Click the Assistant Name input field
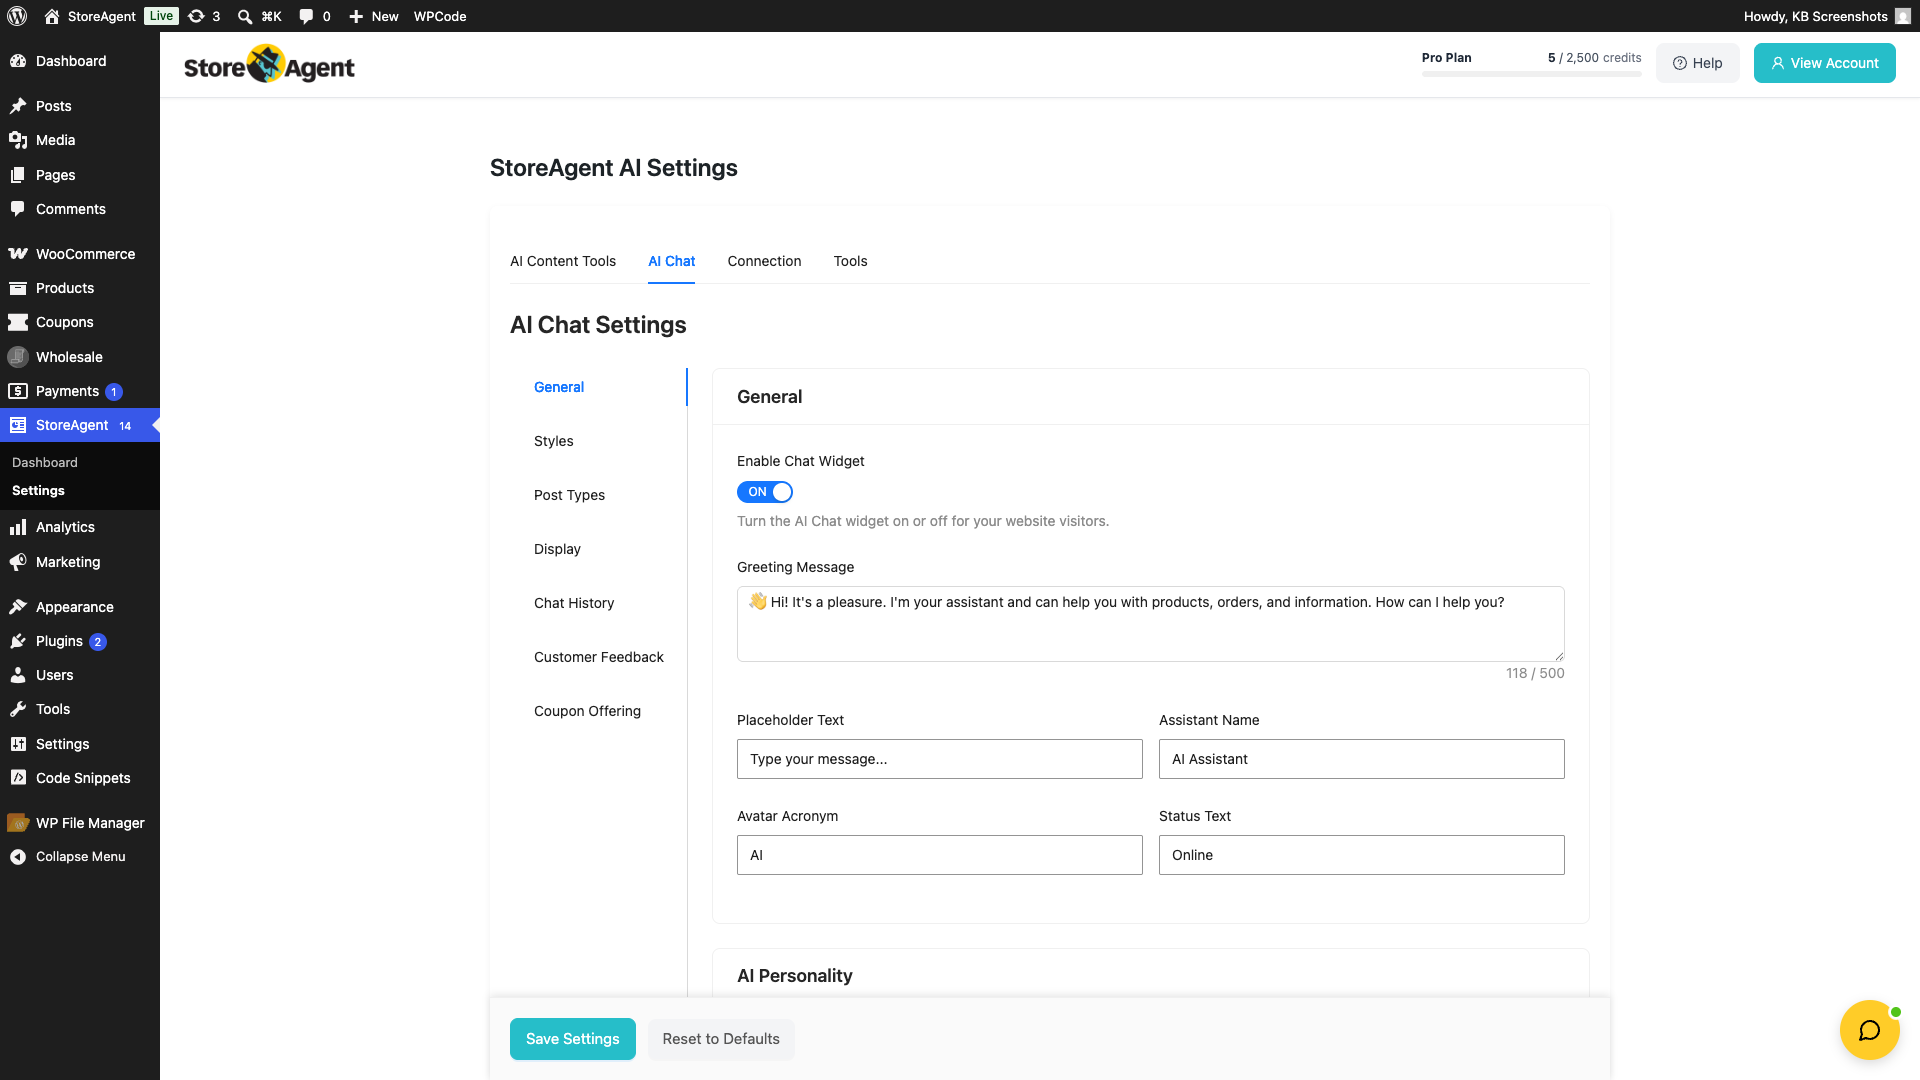This screenshot has width=1920, height=1080. coord(1362,759)
